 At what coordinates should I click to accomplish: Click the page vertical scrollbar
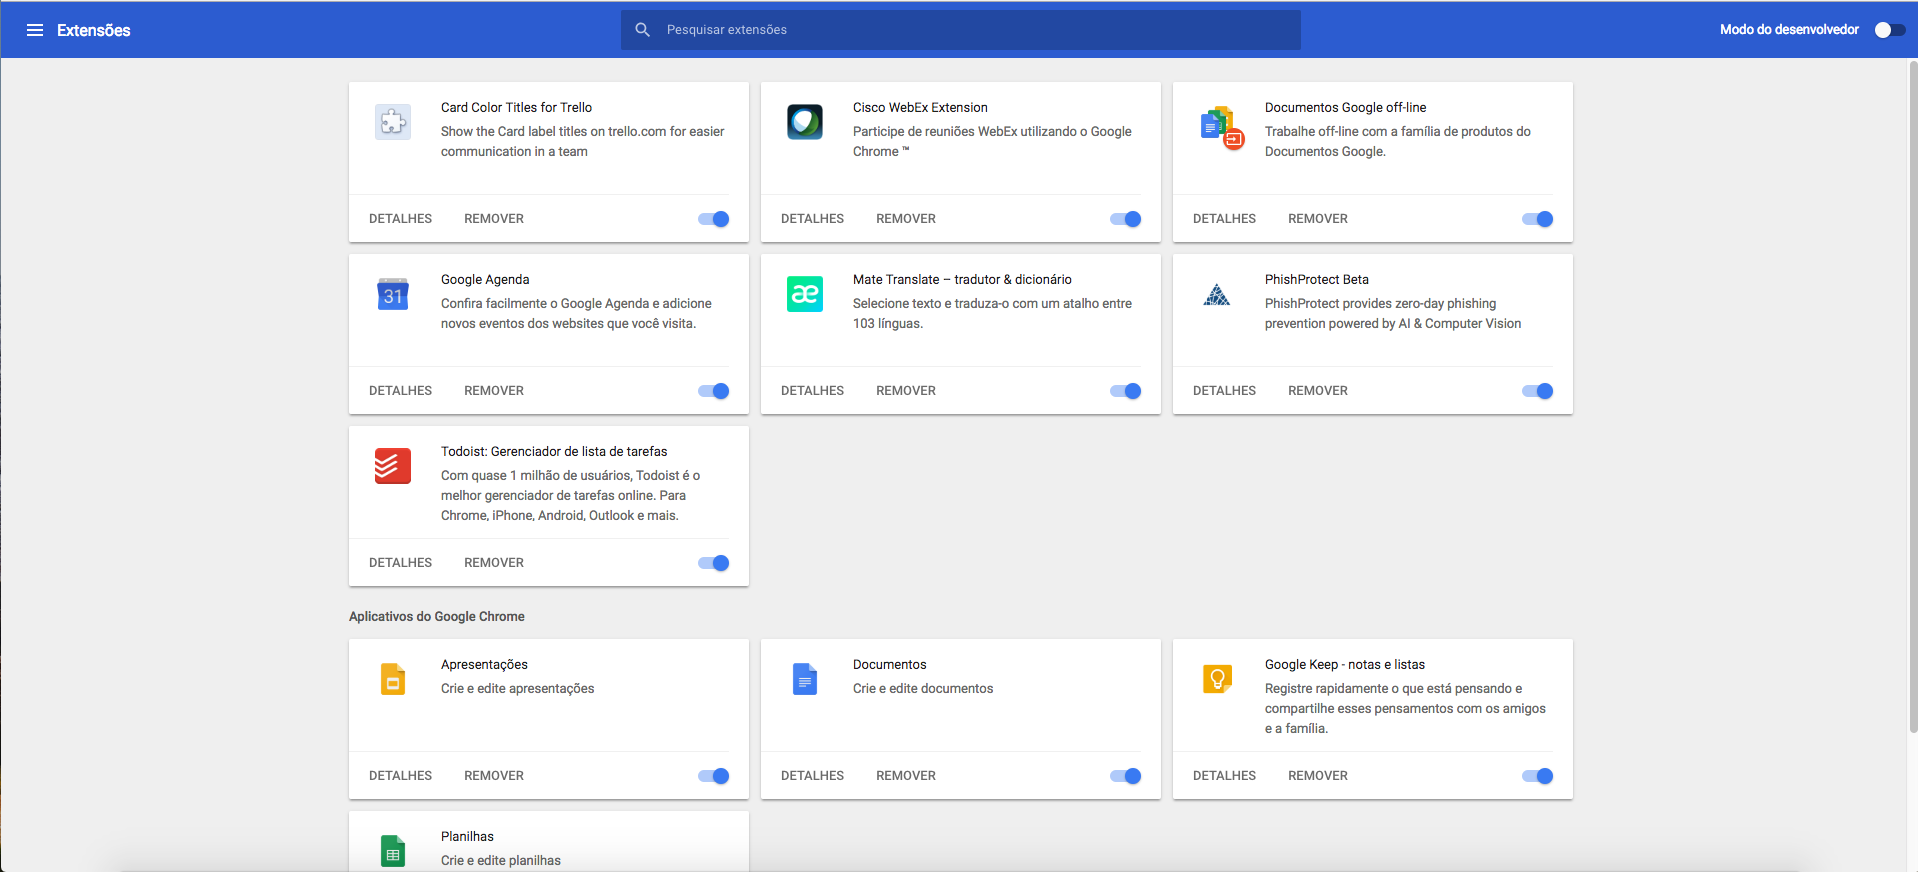1913,397
